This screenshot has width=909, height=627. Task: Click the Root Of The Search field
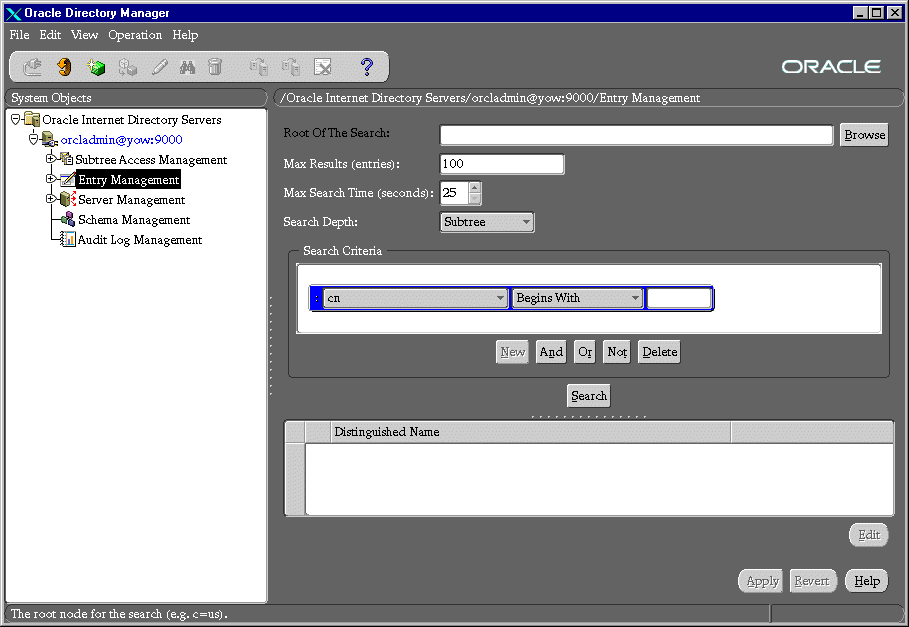pyautogui.click(x=636, y=135)
